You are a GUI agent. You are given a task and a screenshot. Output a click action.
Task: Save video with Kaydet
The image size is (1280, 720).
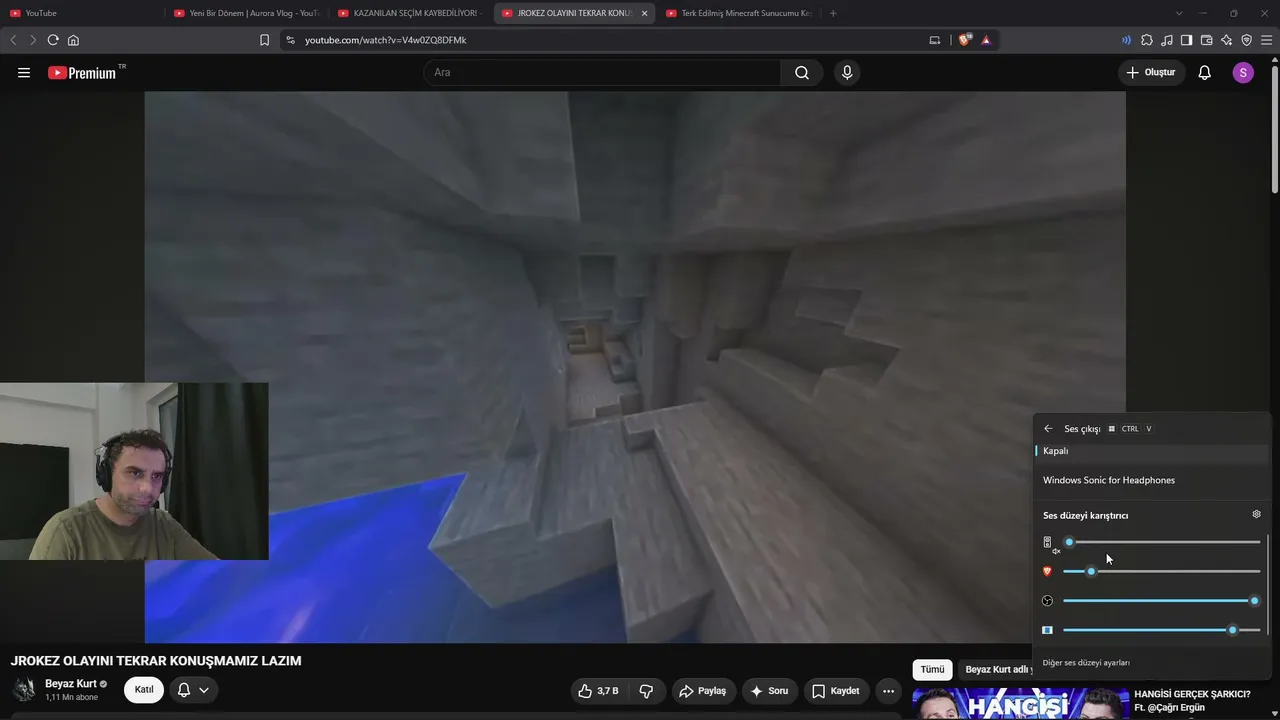point(836,691)
